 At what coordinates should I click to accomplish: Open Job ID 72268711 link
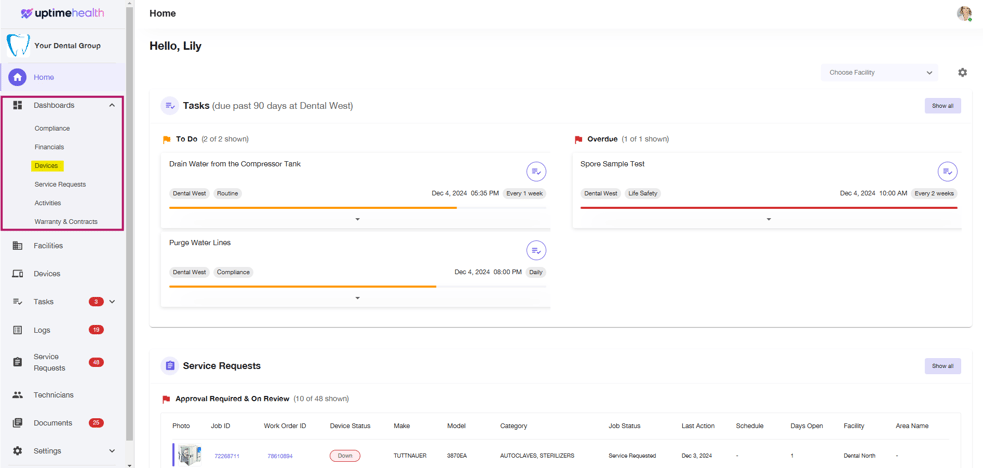pos(227,456)
